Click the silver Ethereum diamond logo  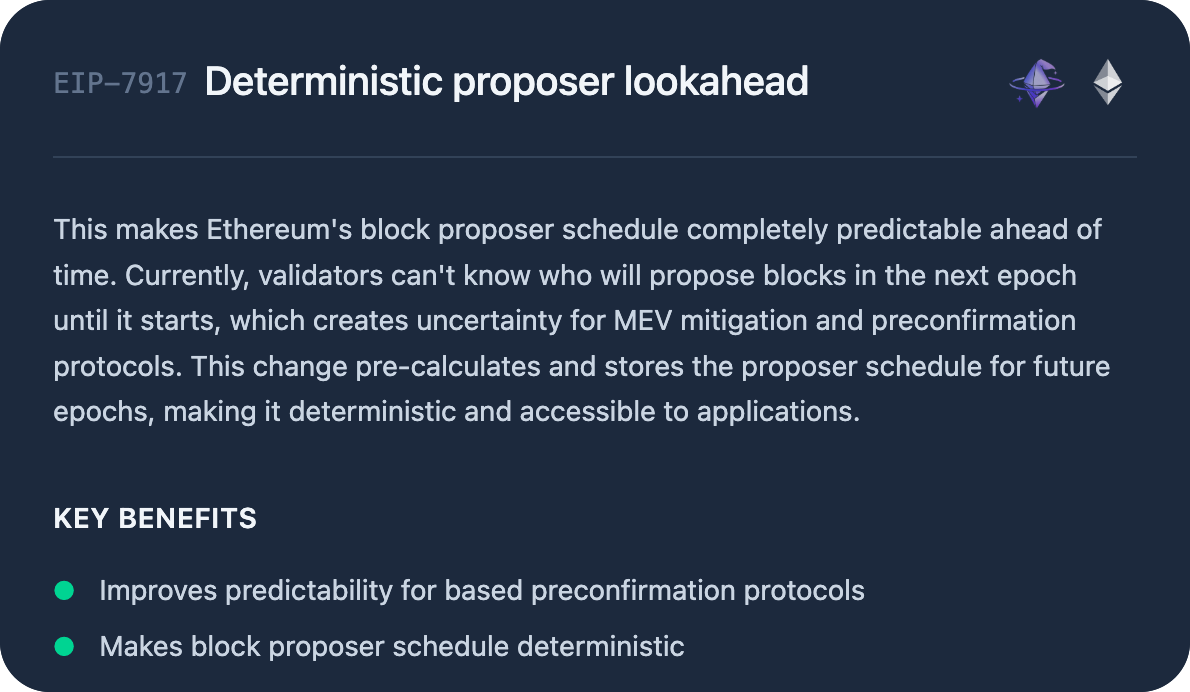point(1107,83)
